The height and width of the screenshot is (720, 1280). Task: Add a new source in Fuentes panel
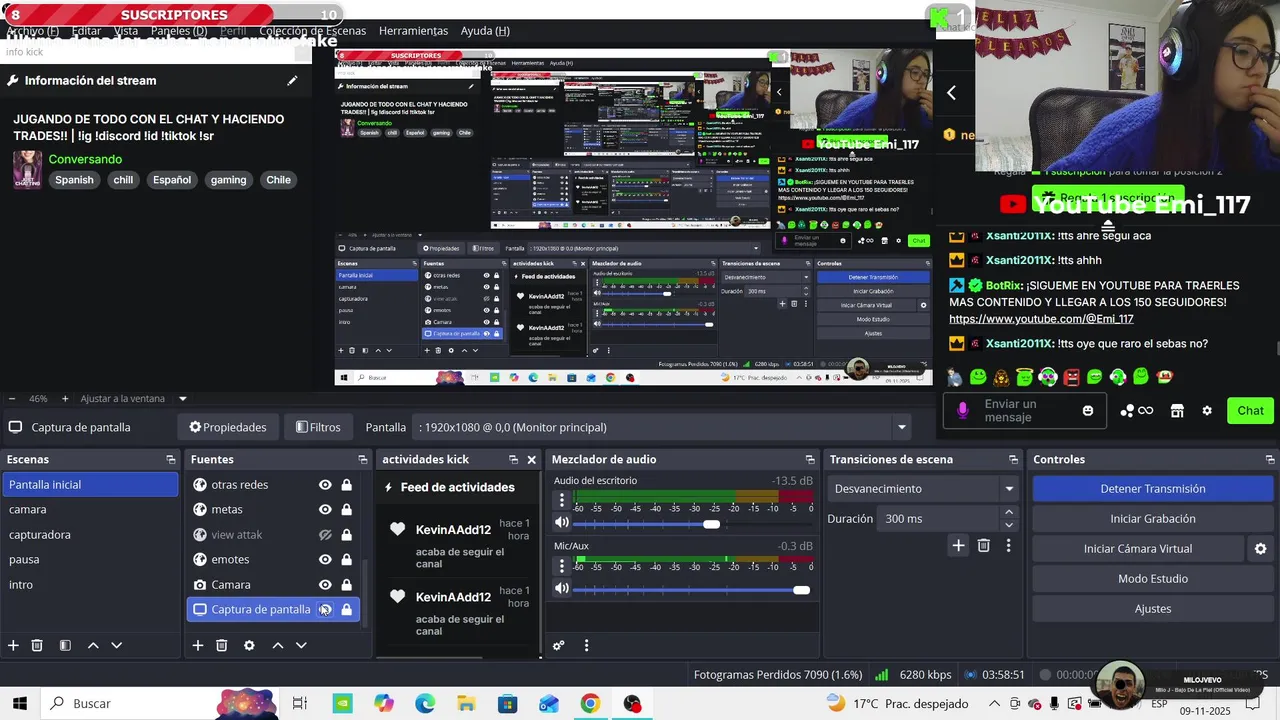click(198, 645)
